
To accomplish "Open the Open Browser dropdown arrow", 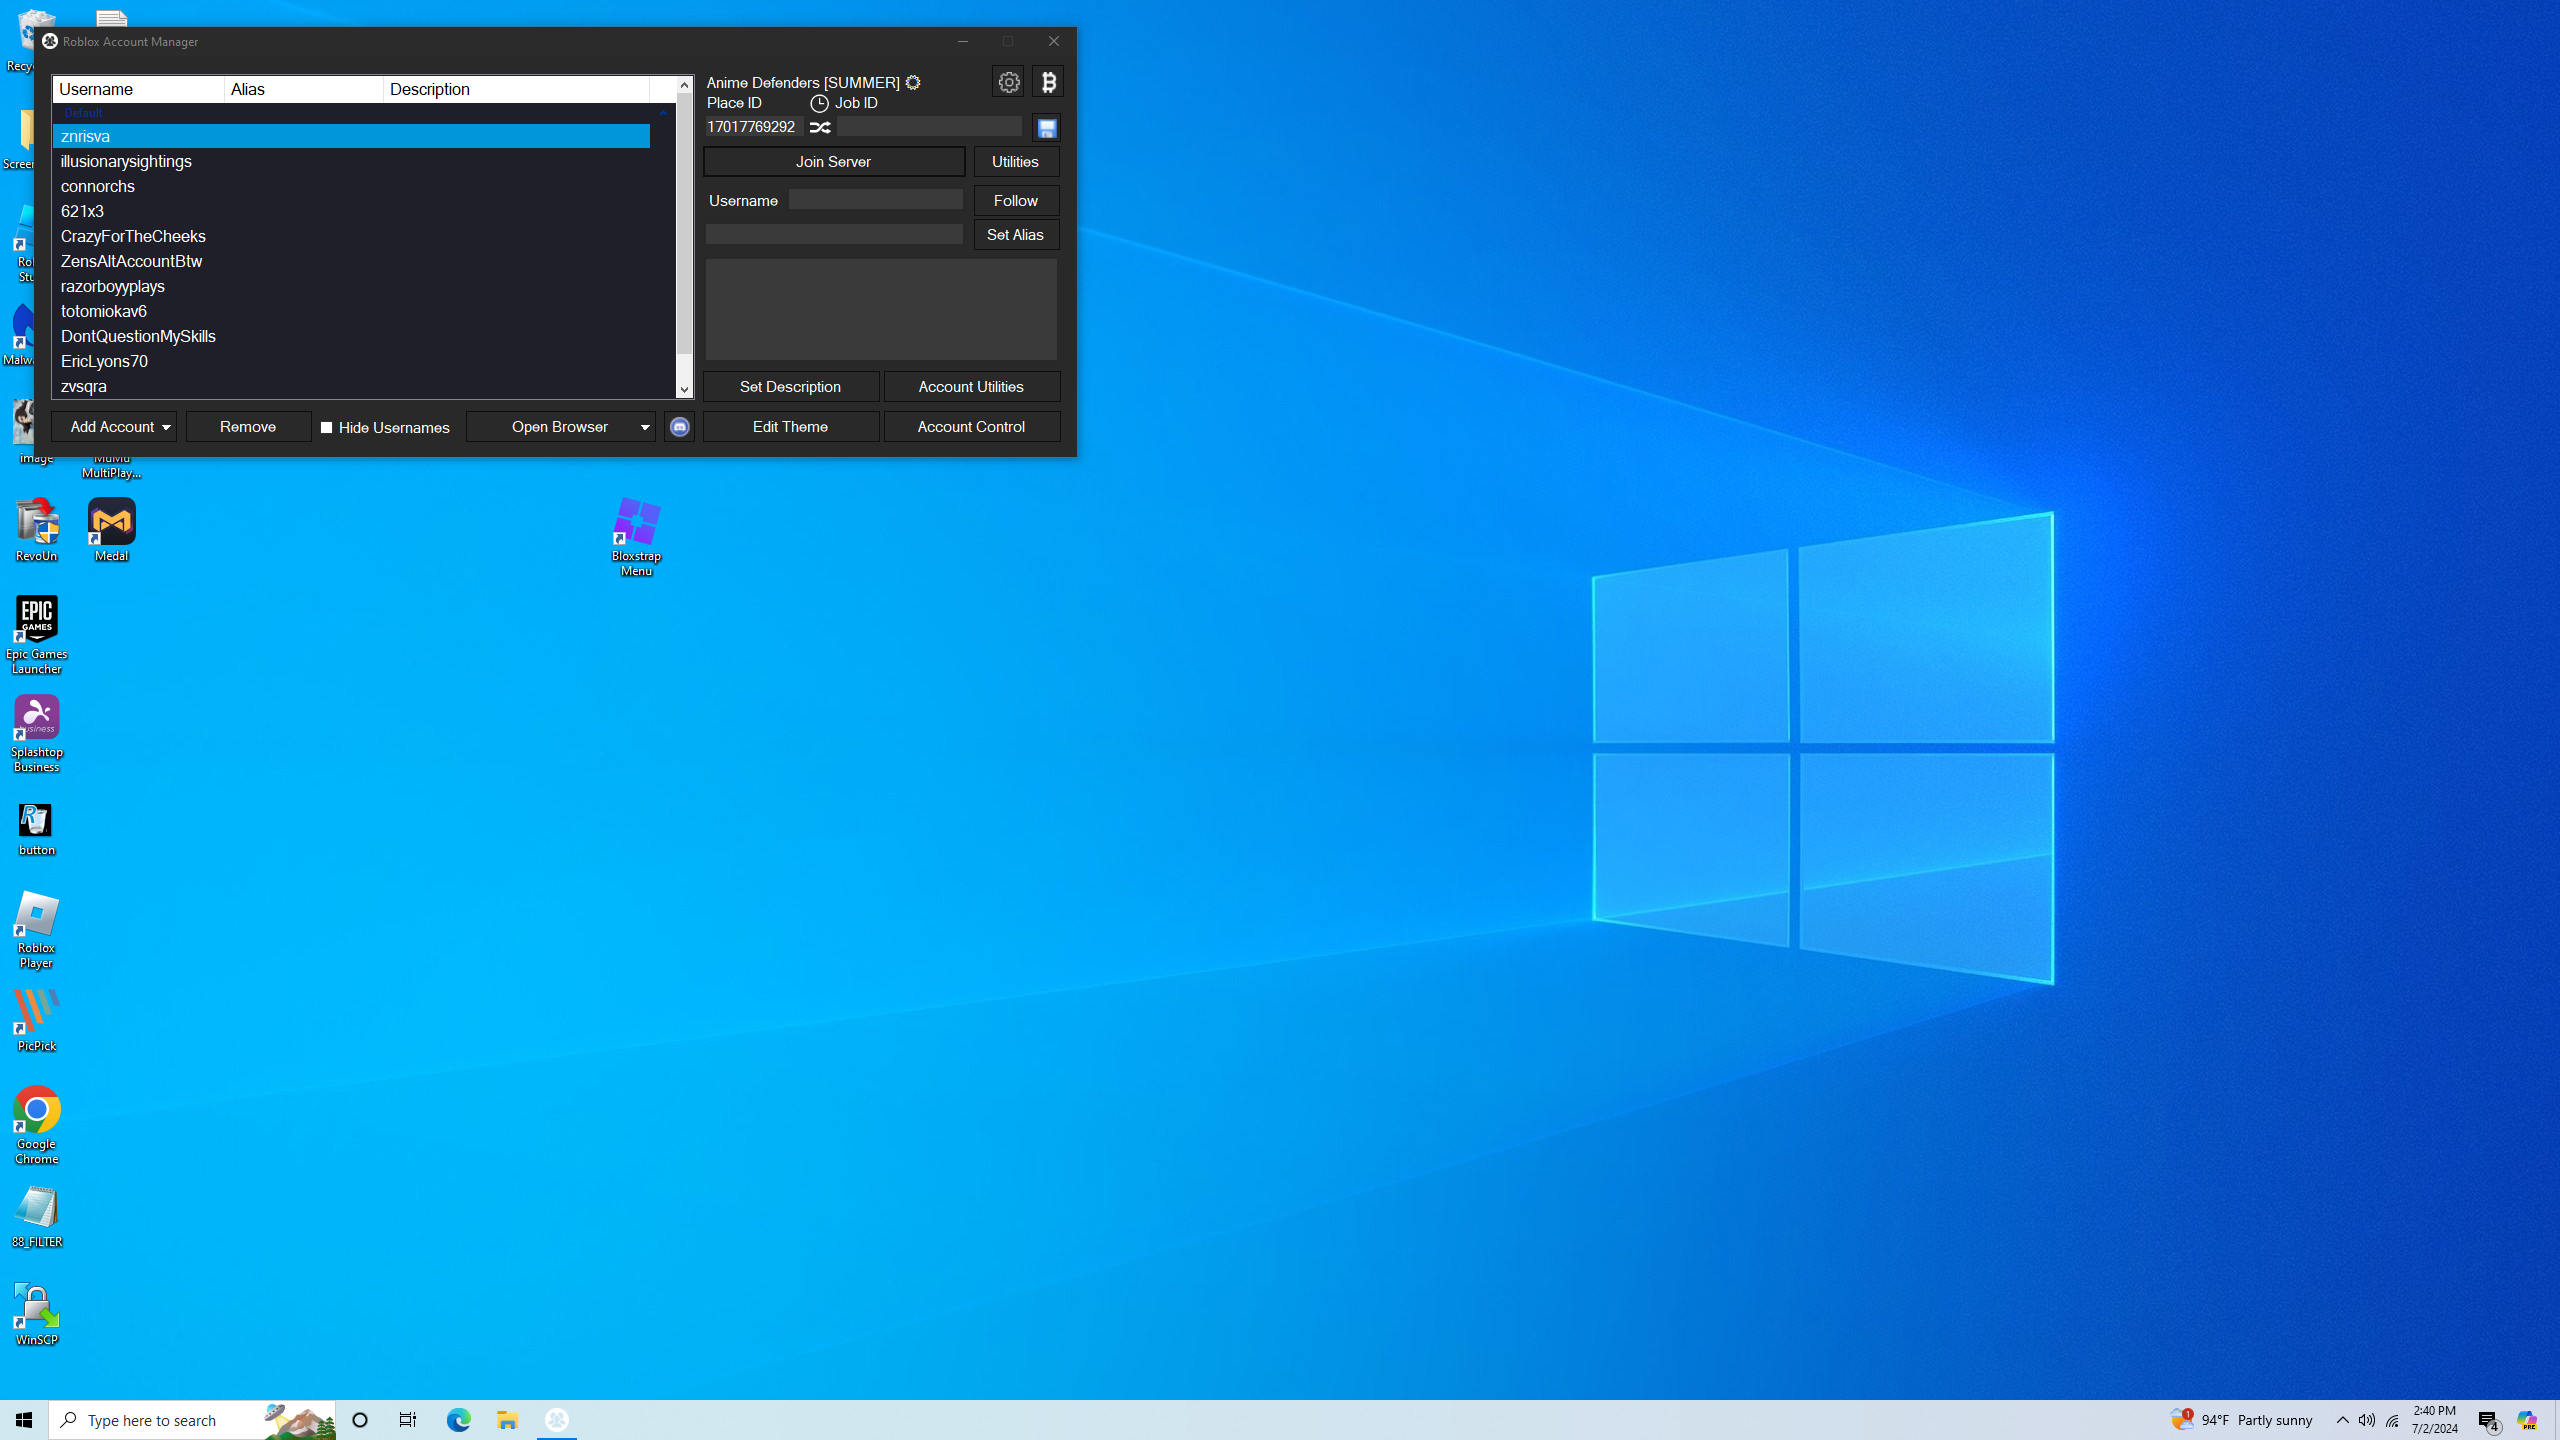I will (645, 428).
